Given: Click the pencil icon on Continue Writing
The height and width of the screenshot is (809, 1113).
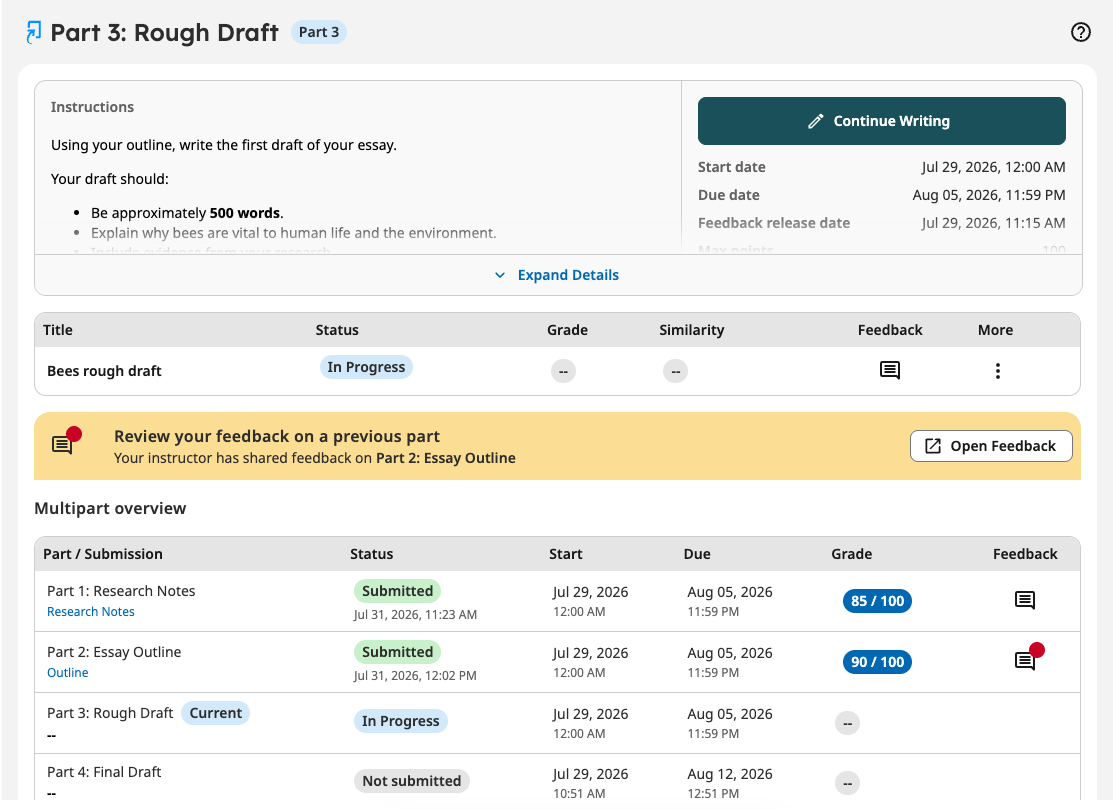Looking at the screenshot, I should coord(816,121).
